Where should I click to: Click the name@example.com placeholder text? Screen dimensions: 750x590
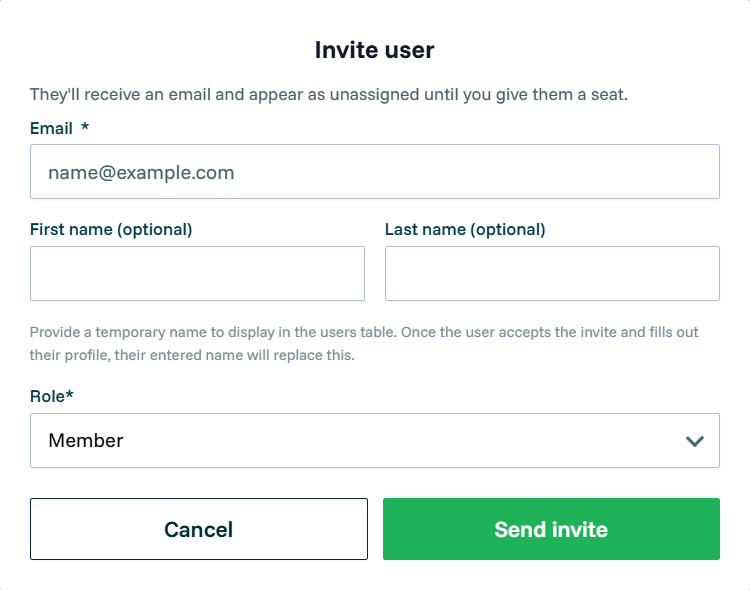[141, 173]
